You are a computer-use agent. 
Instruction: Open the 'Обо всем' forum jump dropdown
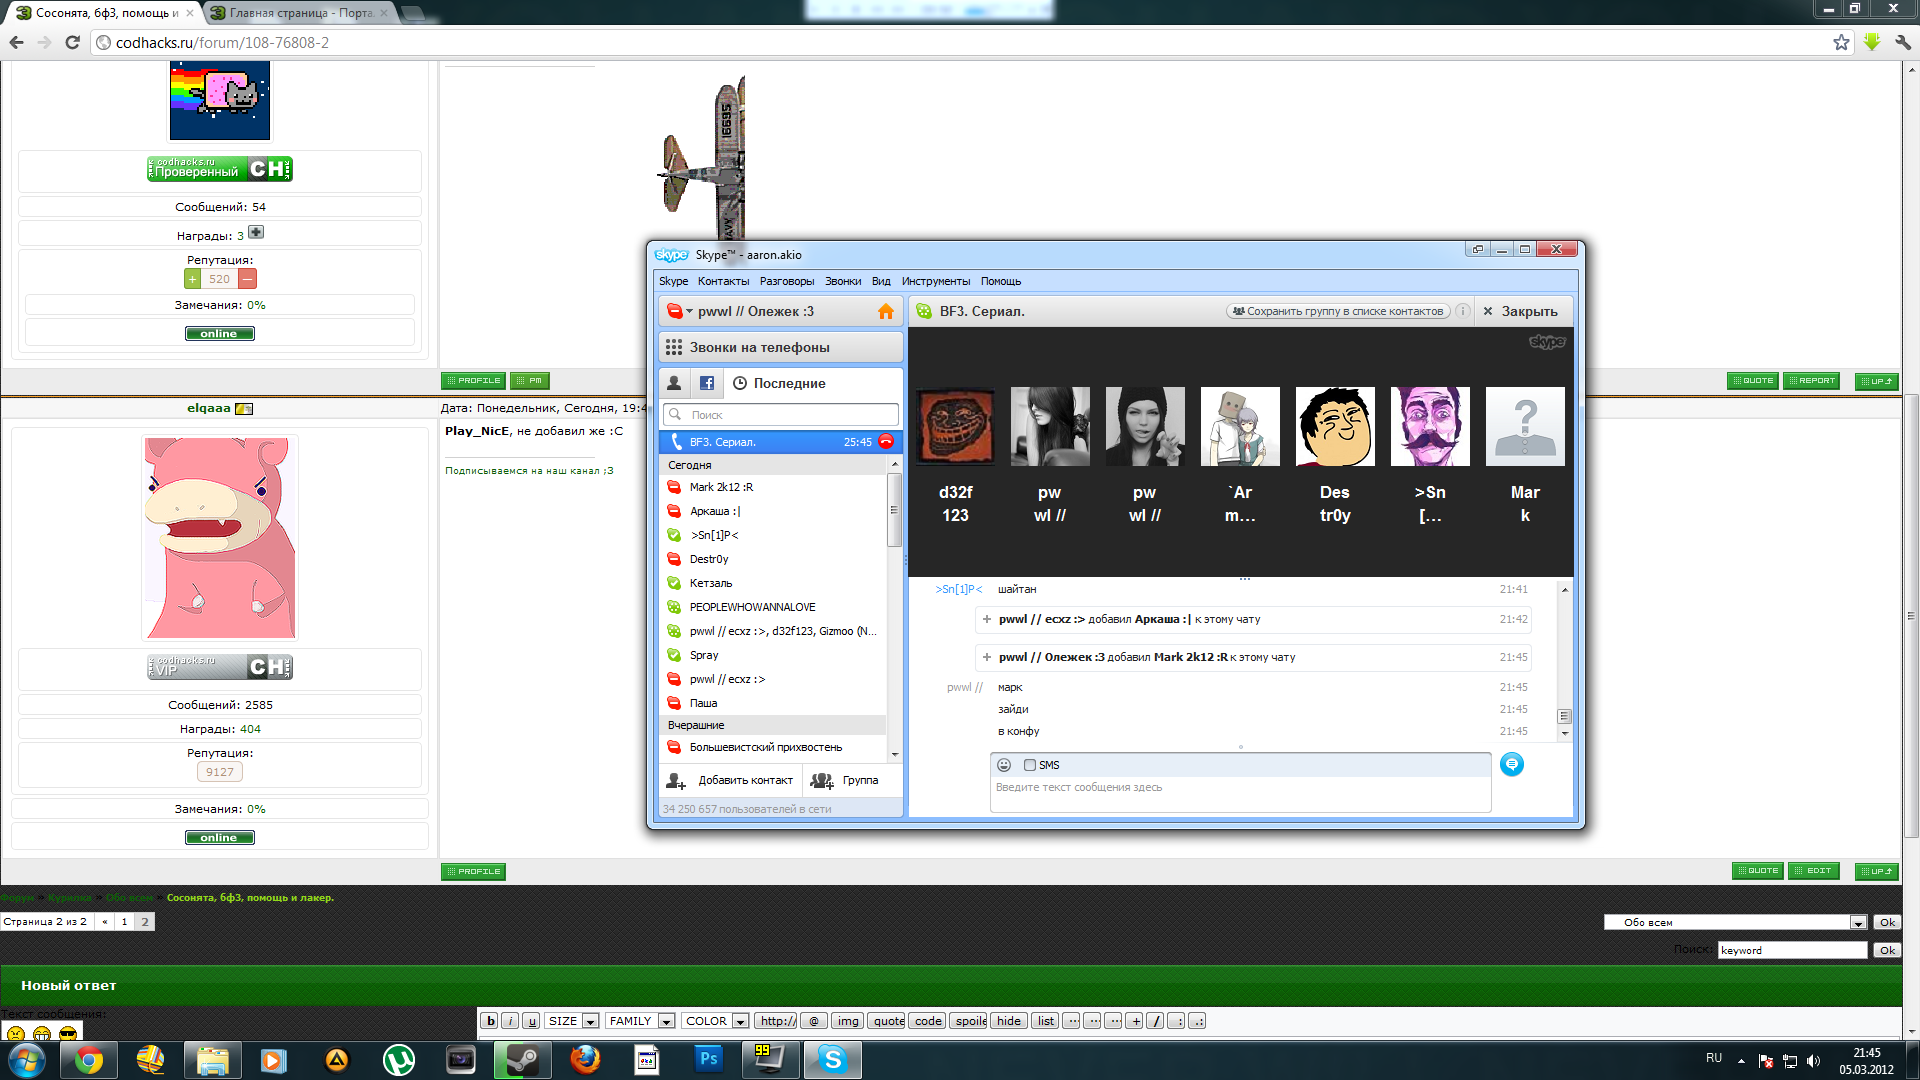tap(1735, 922)
